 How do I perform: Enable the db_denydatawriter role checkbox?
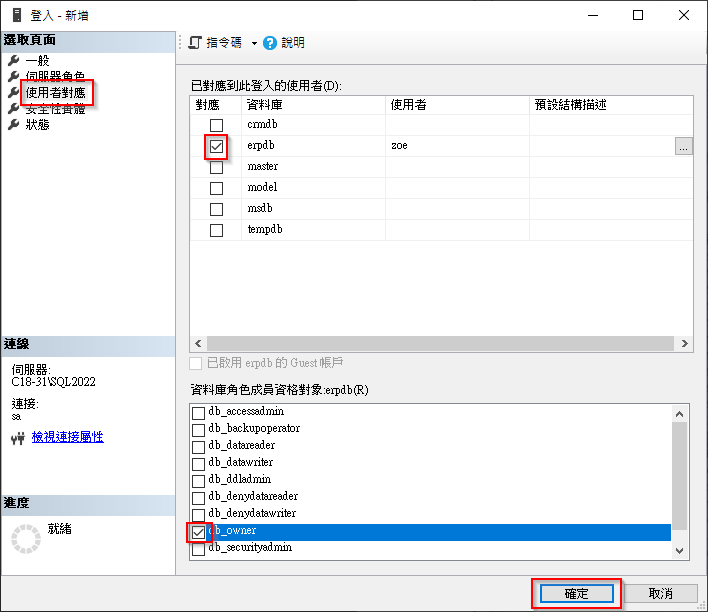[198, 515]
